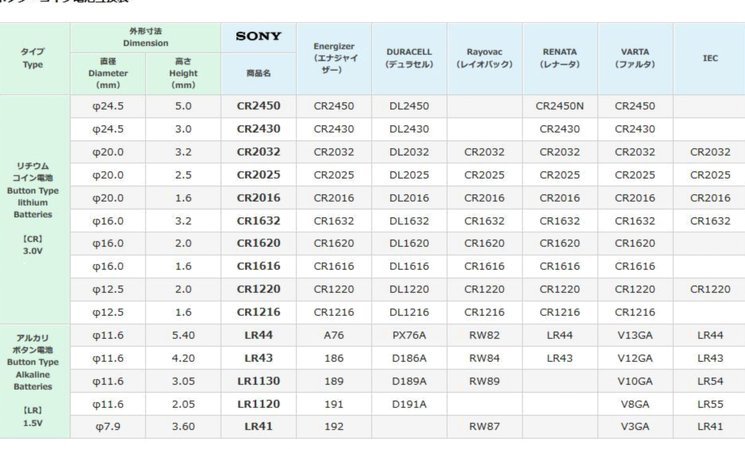745x449 pixels.
Task: Click the V13GA cell
Action: (635, 335)
